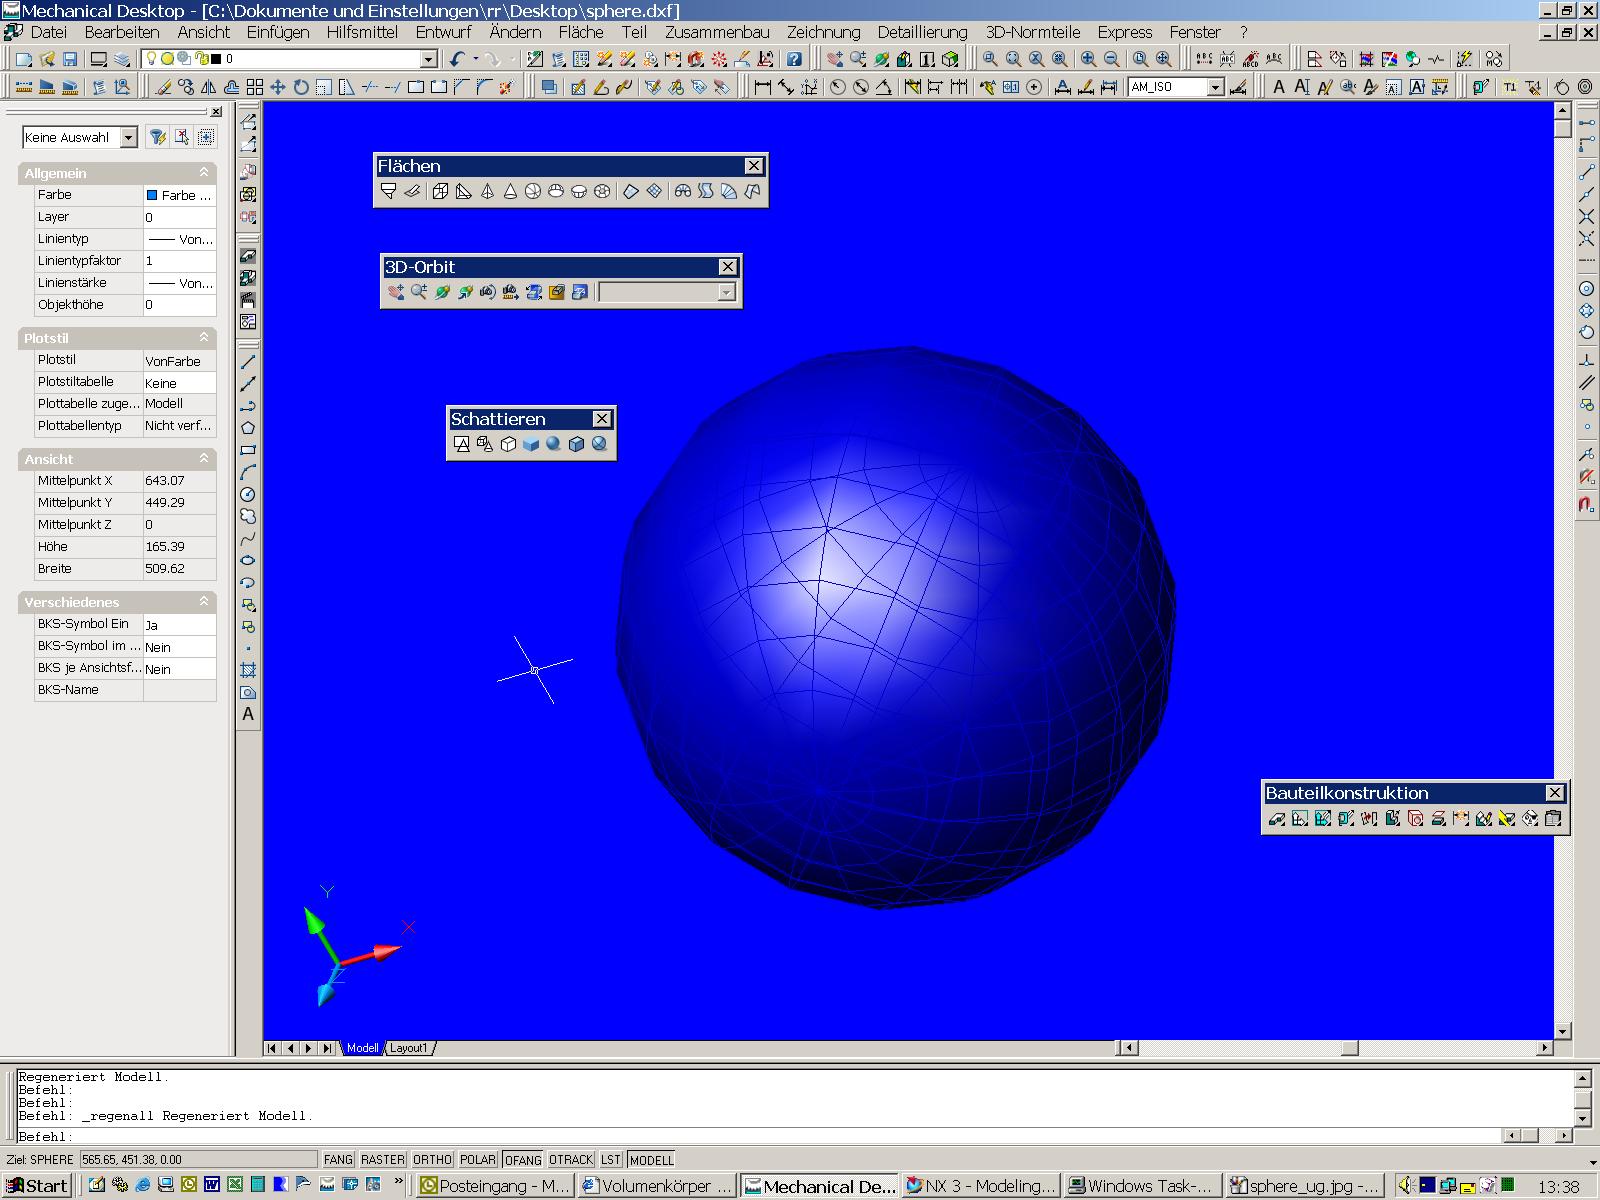
Task: Choose the pyramid surface tool in Flächen
Action: coord(487,191)
